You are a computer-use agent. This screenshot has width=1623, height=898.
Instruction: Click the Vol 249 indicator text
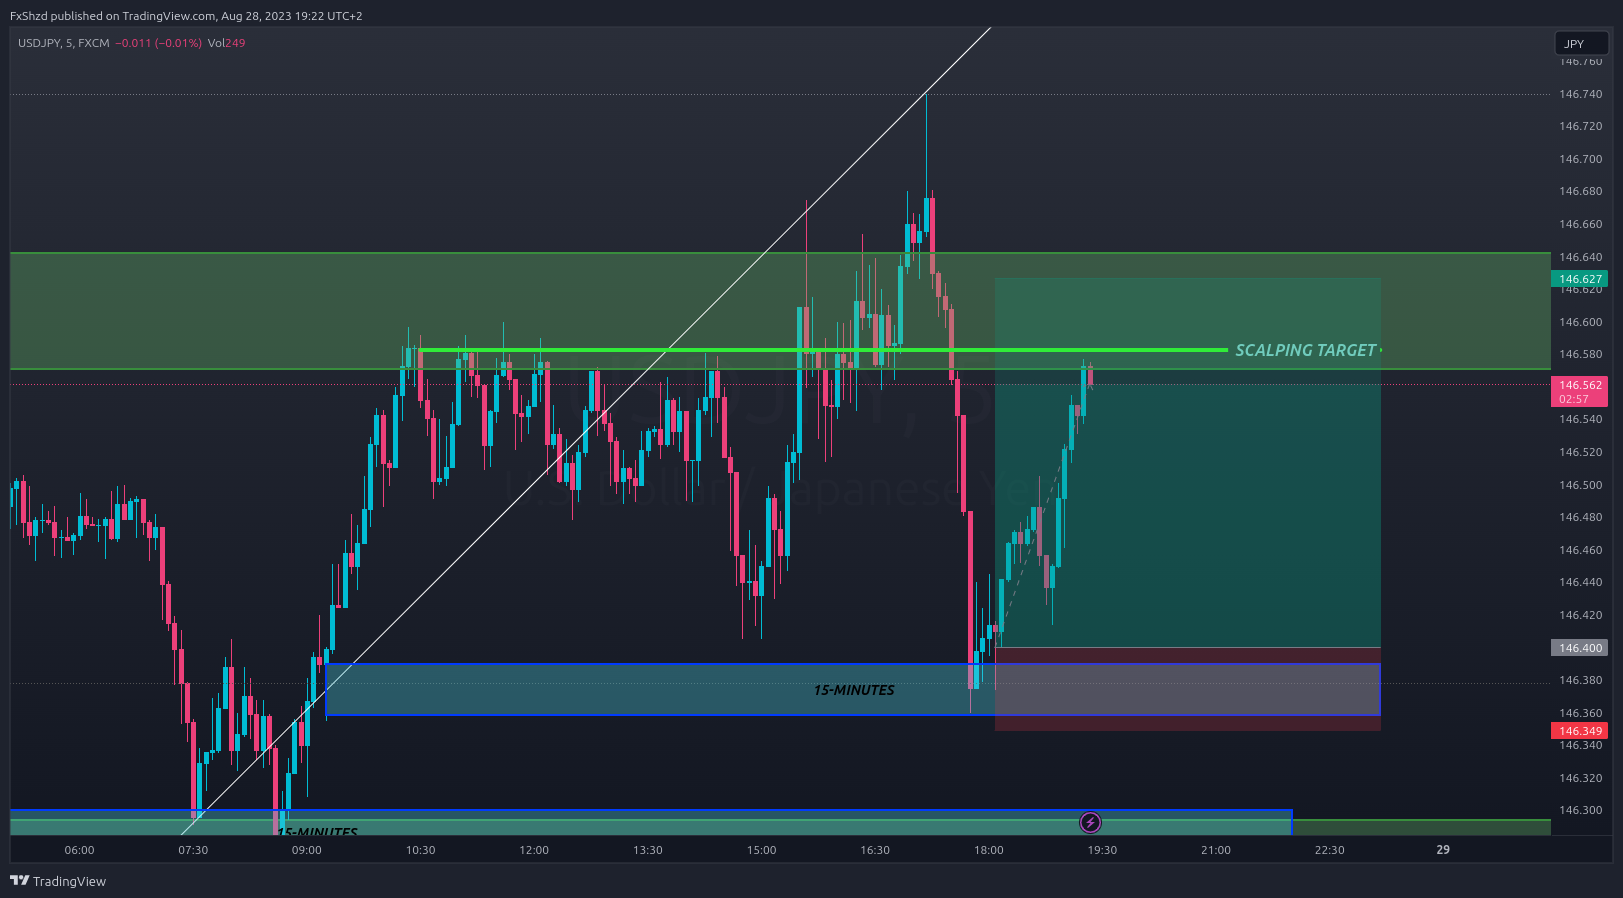click(226, 43)
